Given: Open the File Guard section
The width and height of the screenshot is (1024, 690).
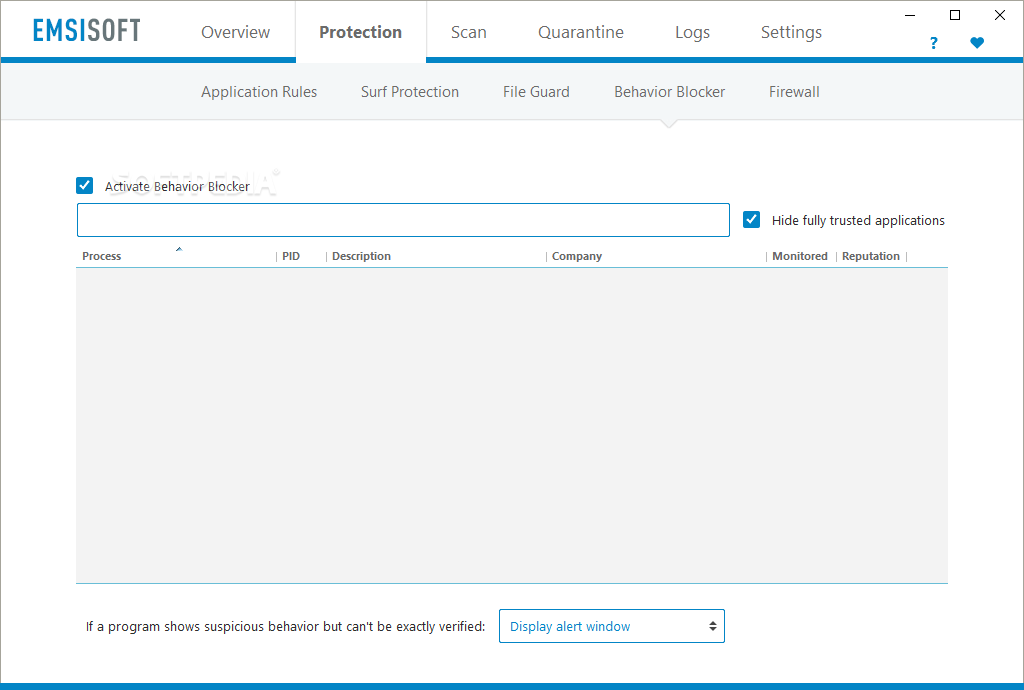Looking at the screenshot, I should [536, 92].
